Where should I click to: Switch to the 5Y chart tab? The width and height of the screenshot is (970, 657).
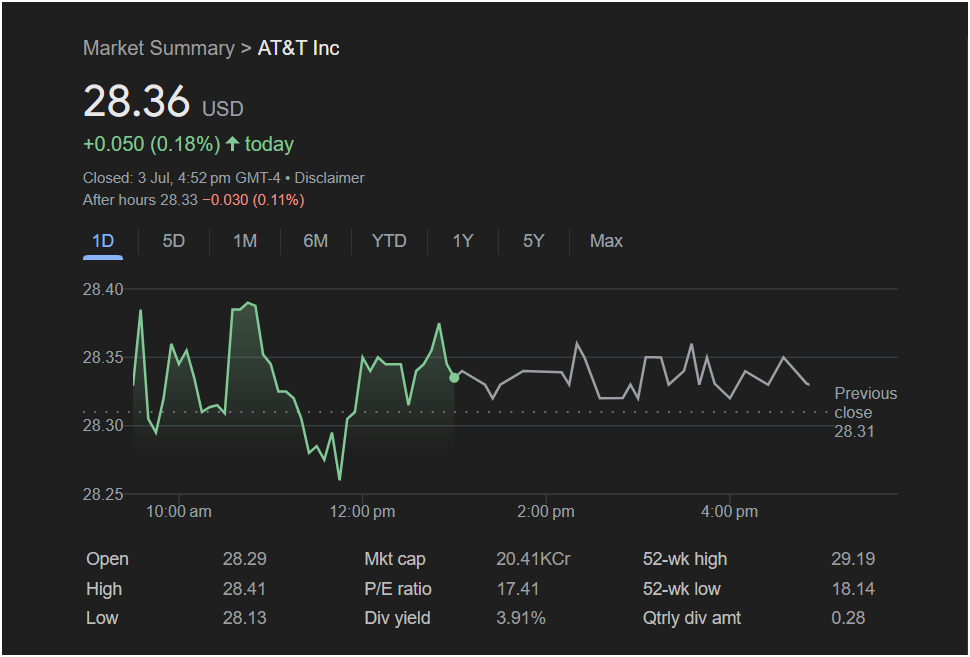coord(533,241)
